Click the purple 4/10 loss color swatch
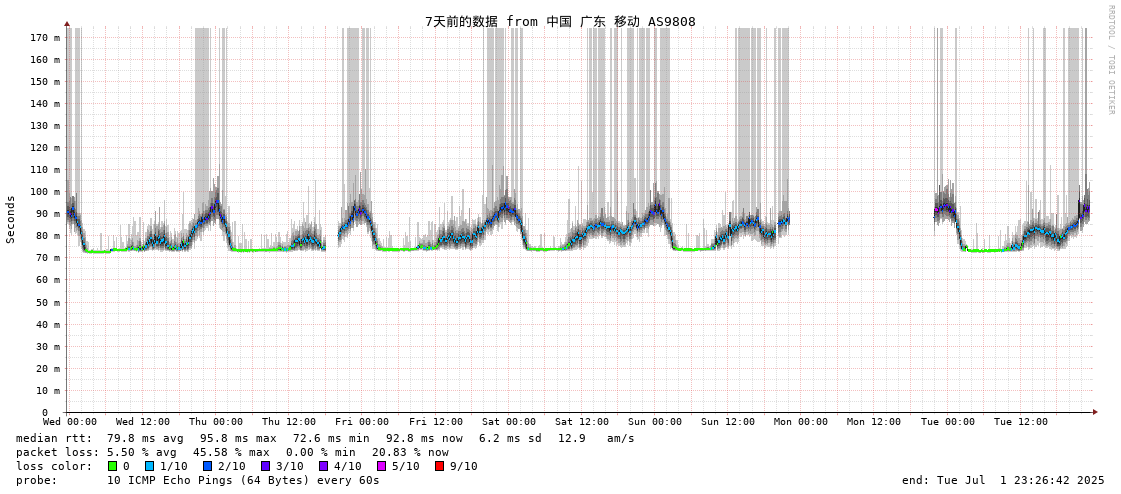1121x494 pixels. click(x=323, y=466)
